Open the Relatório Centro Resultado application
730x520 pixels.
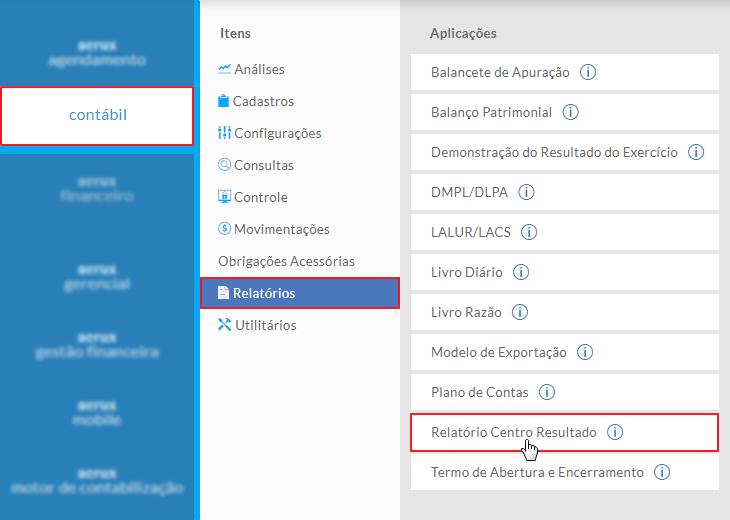pyautogui.click(x=513, y=432)
